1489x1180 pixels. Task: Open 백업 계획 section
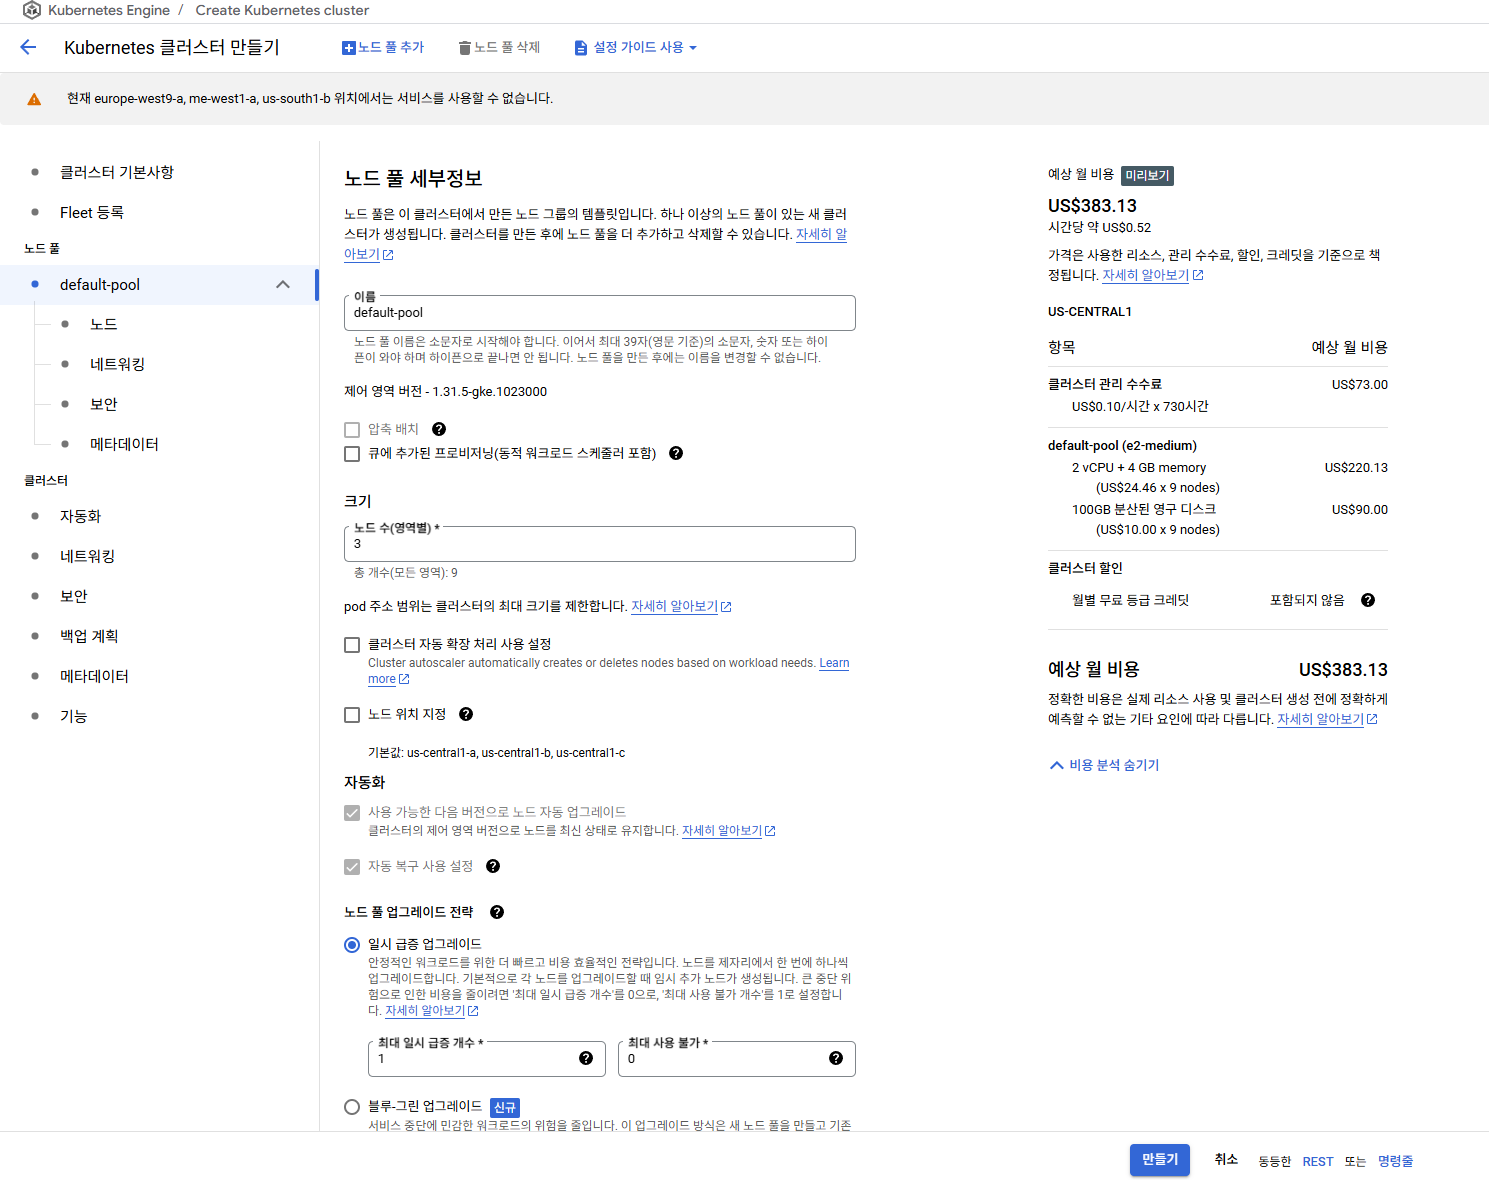tap(89, 636)
